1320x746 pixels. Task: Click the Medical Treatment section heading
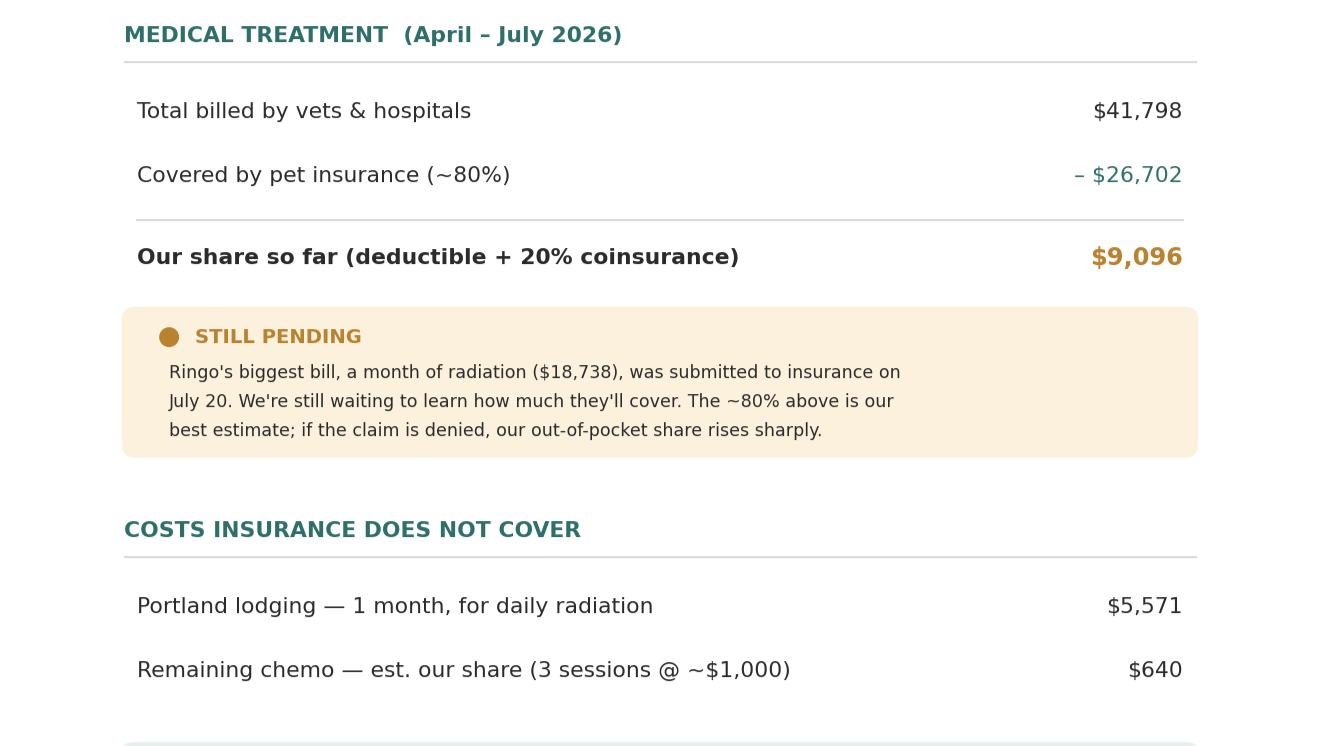373,36
